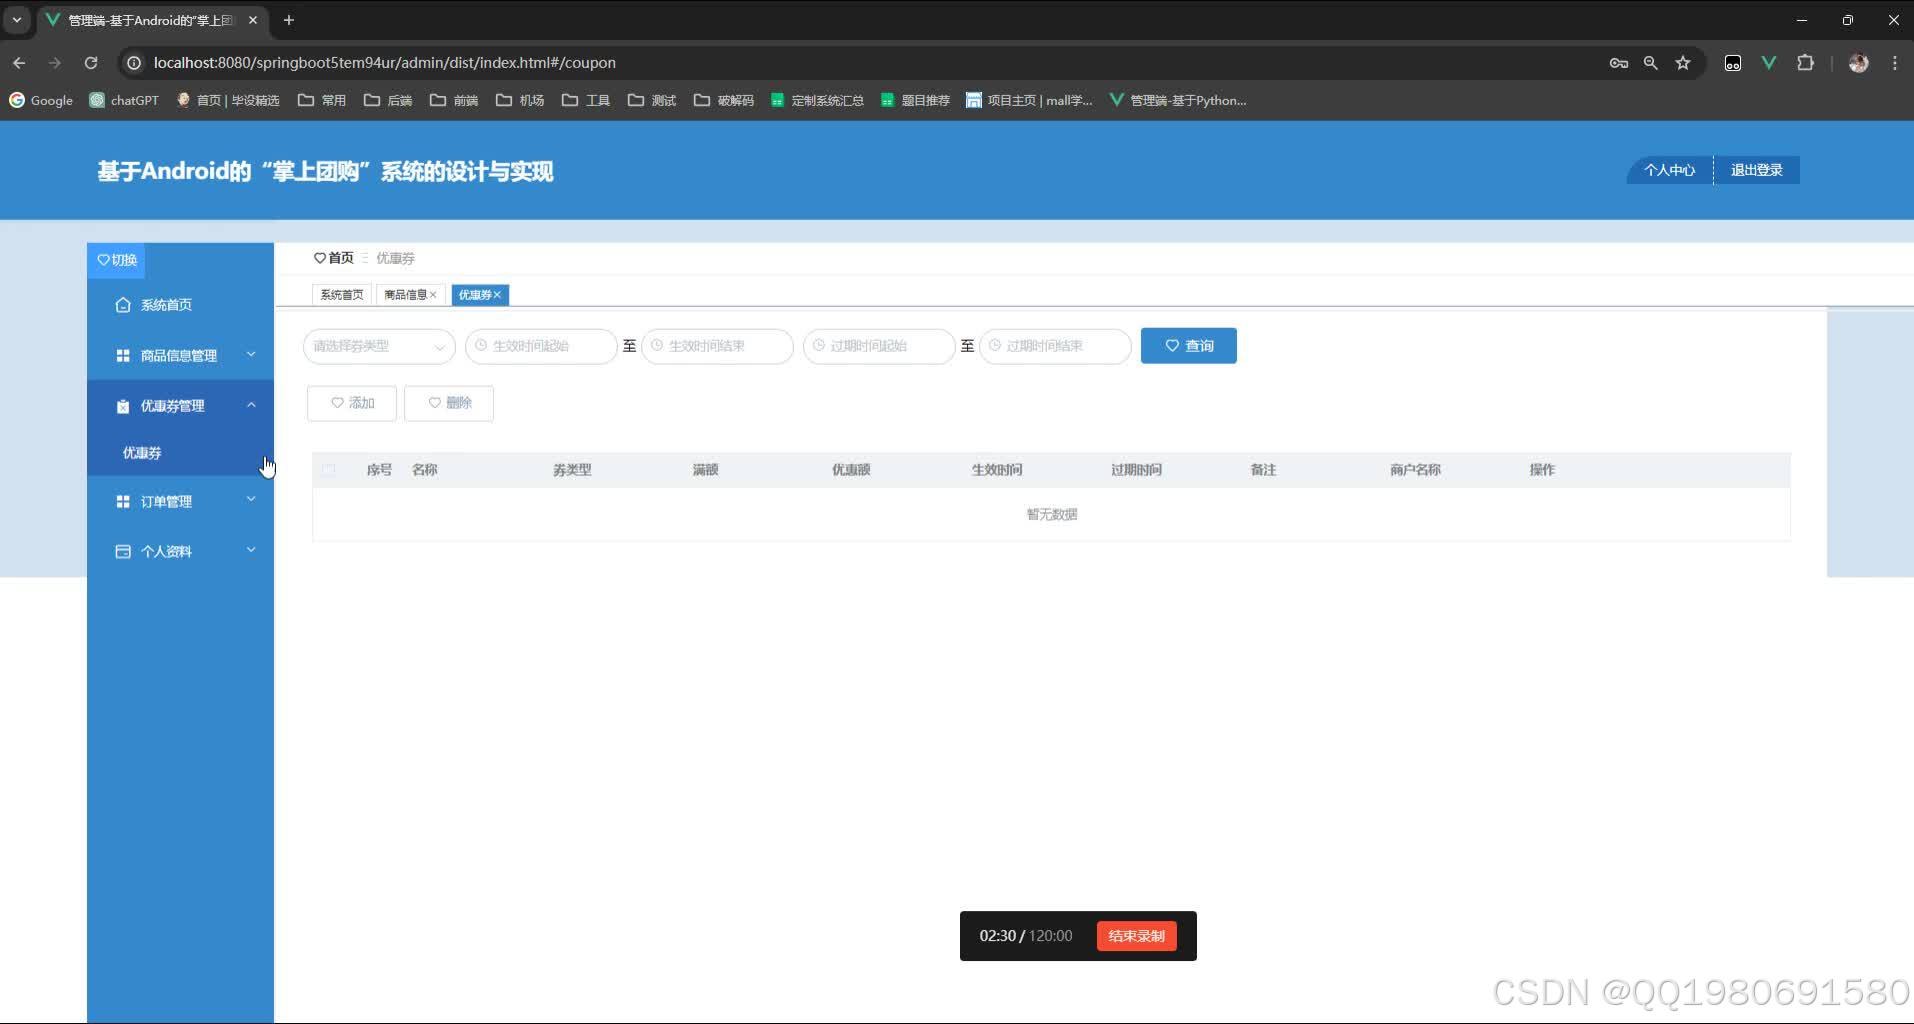Click the 结束录制 button
1914x1024 pixels.
1137,936
